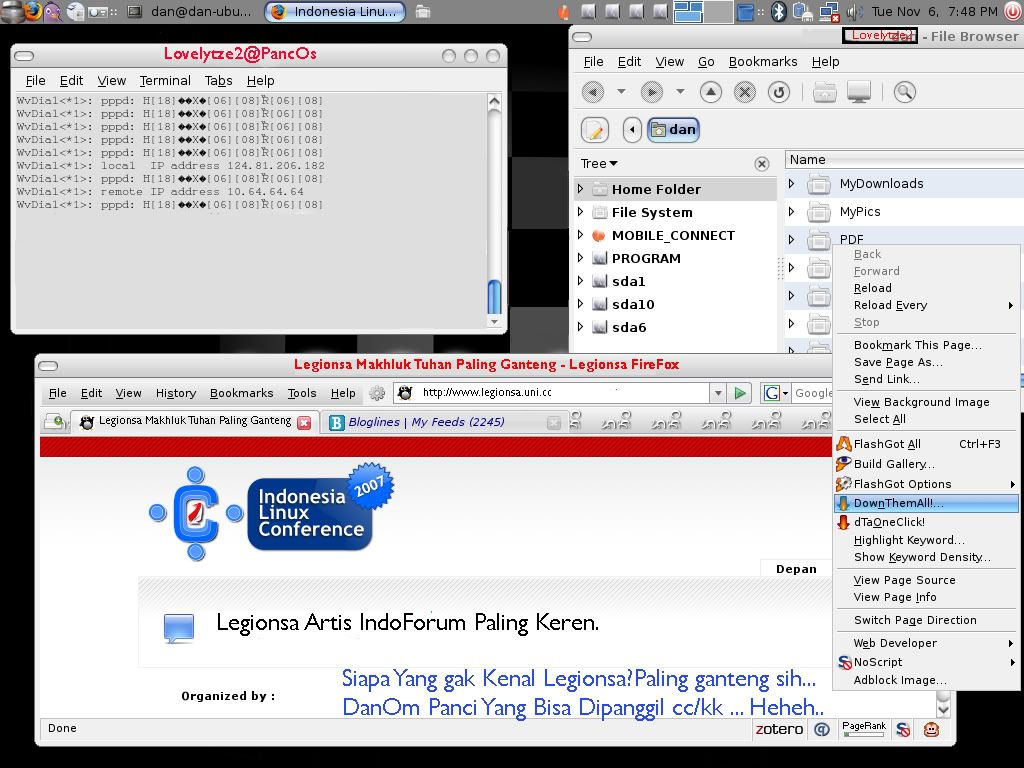
Task: Expand the MyDownloads folder row
Action: pyautogui.click(x=792, y=184)
